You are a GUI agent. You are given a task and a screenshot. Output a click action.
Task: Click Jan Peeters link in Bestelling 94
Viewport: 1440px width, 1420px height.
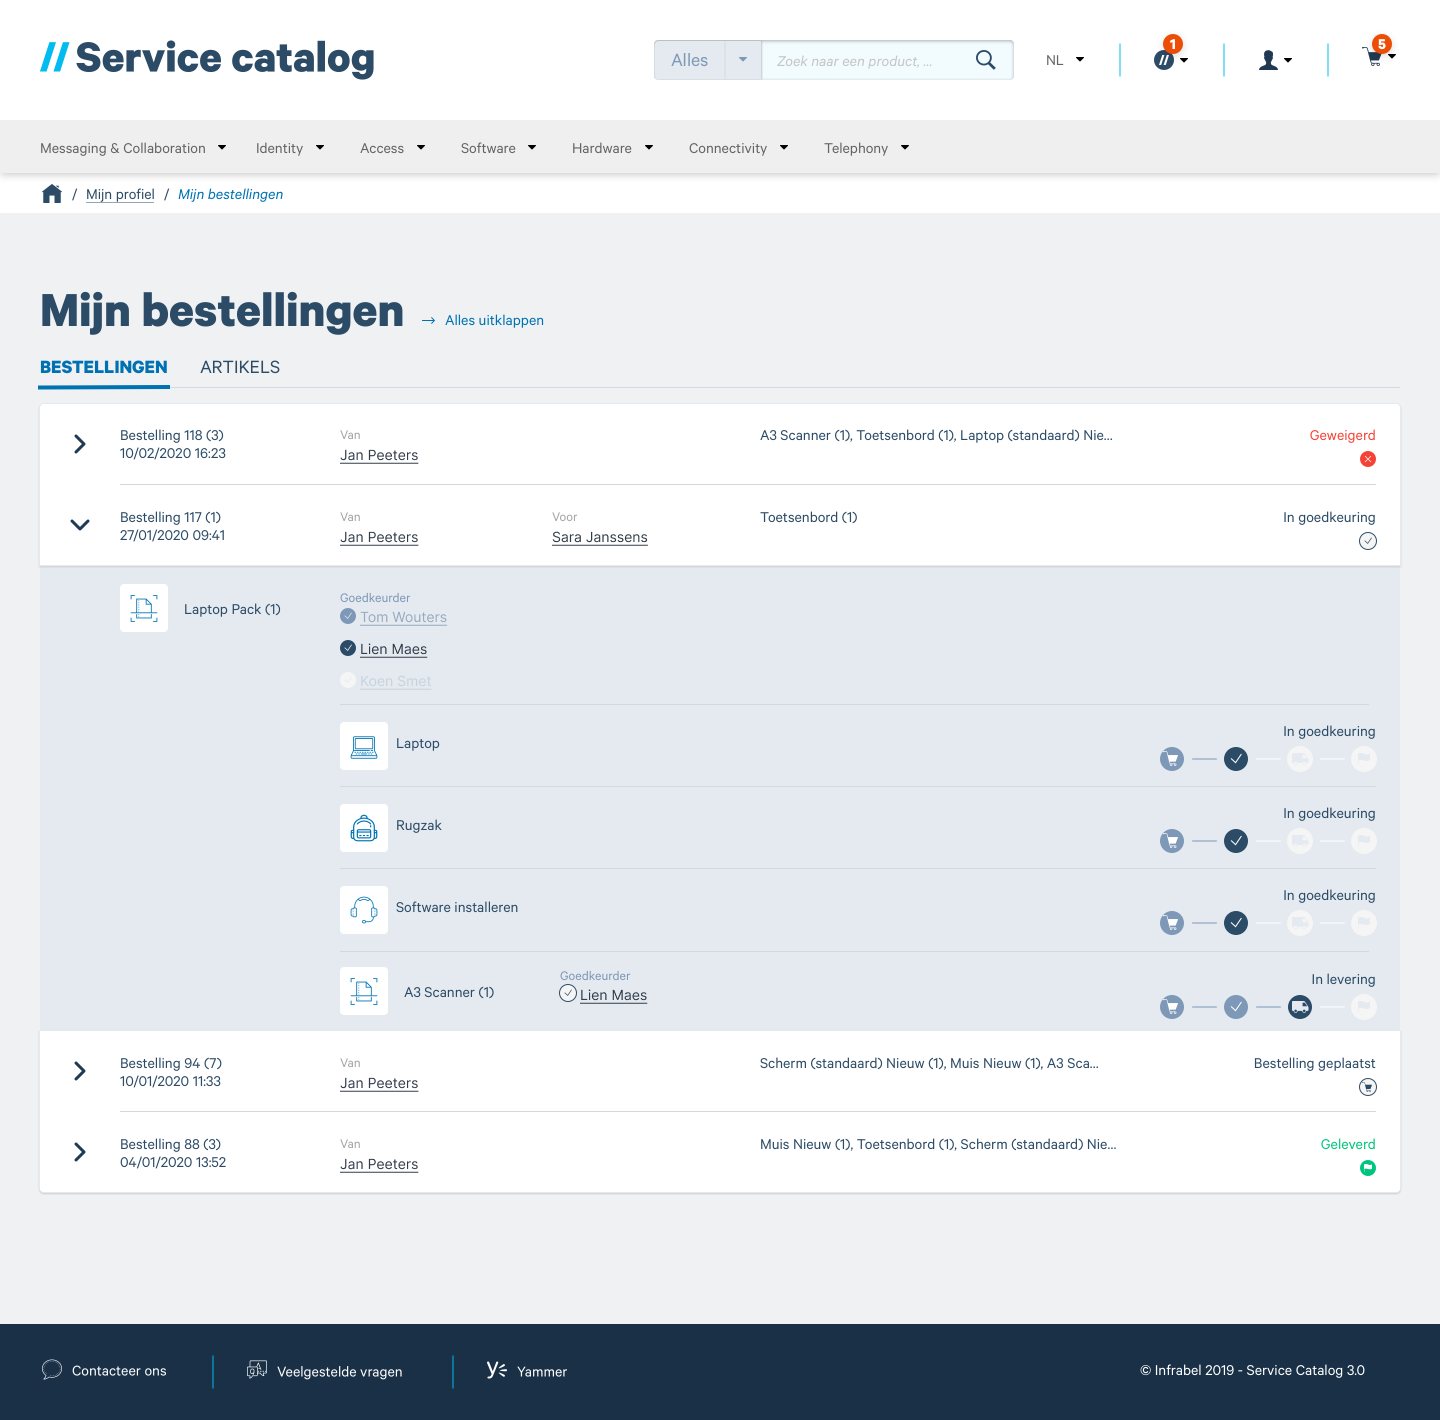click(379, 1083)
